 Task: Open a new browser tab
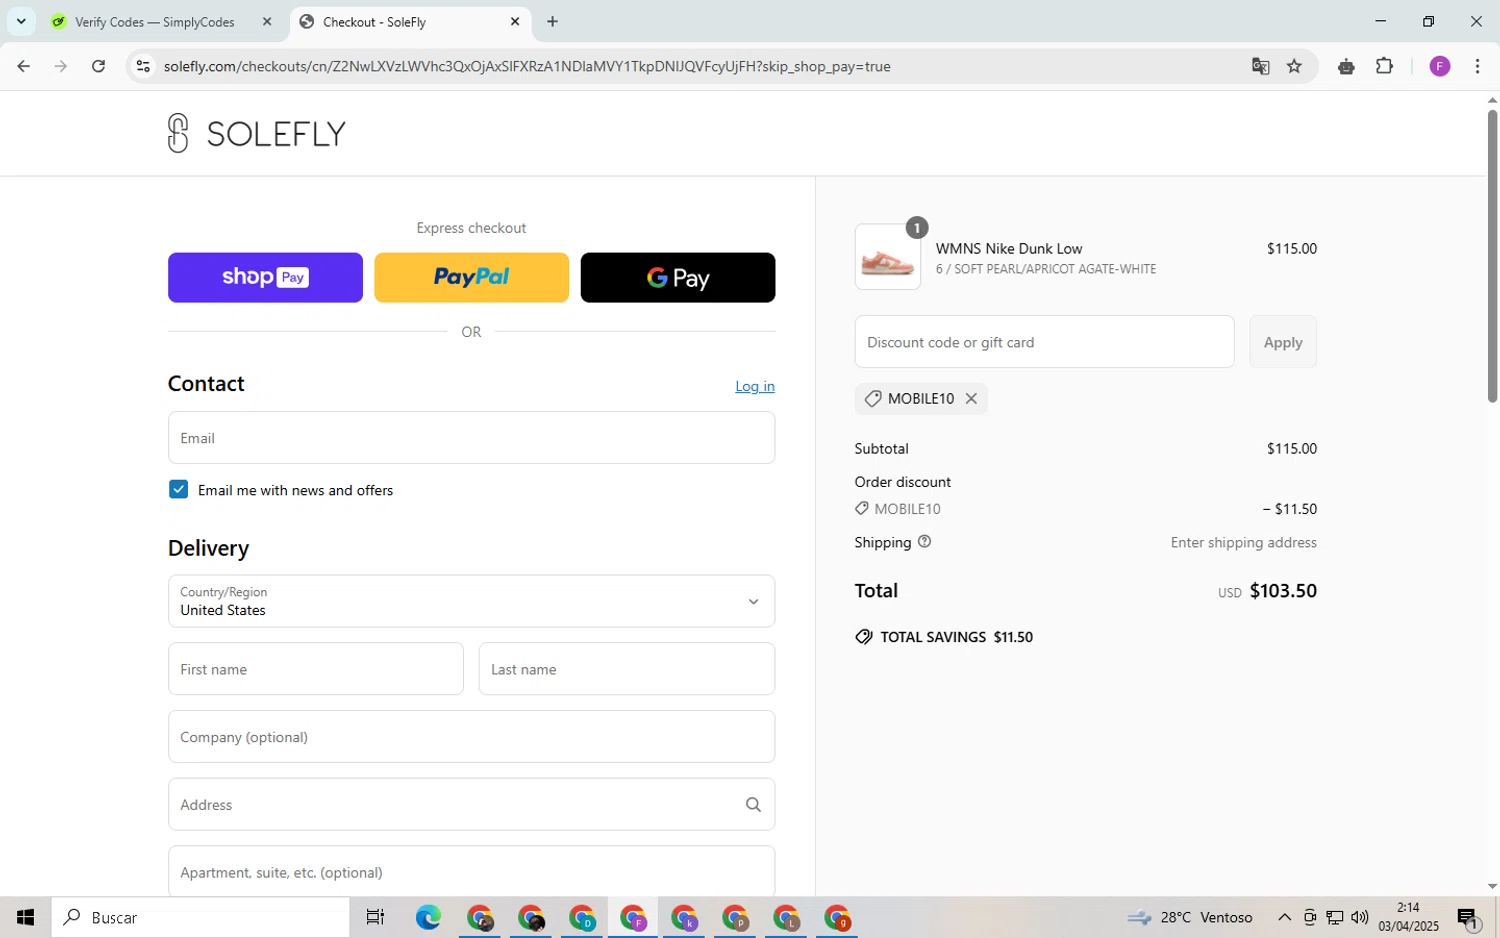pos(552,21)
